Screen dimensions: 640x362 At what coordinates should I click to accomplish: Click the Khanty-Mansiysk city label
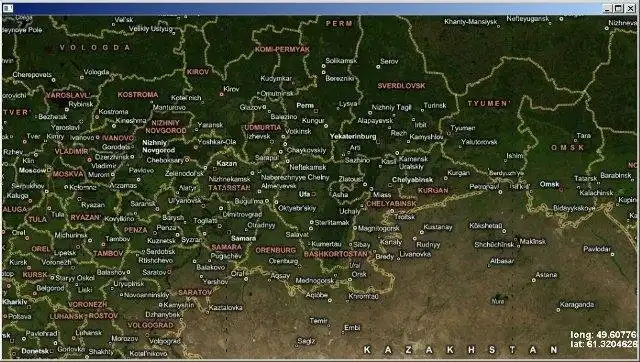tap(471, 22)
